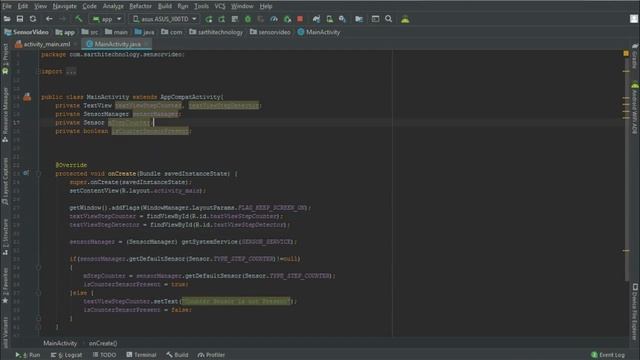
Task: Click the Apply Changes and Restart Activity icon
Action: (x=222, y=19)
